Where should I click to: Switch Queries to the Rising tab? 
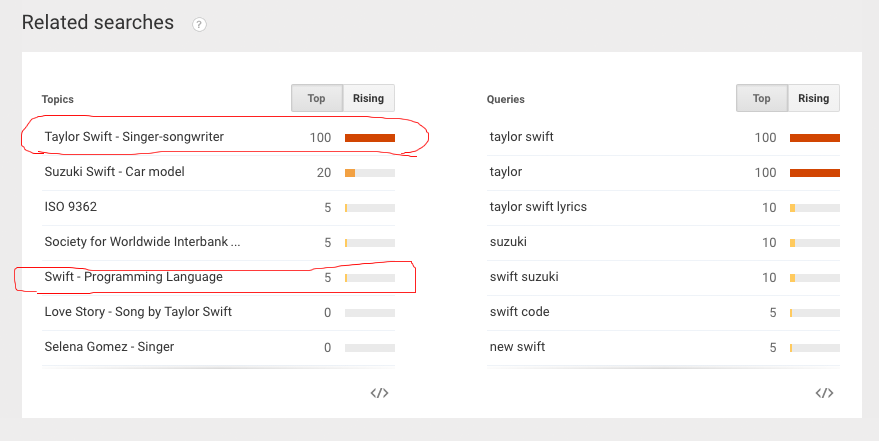point(813,98)
